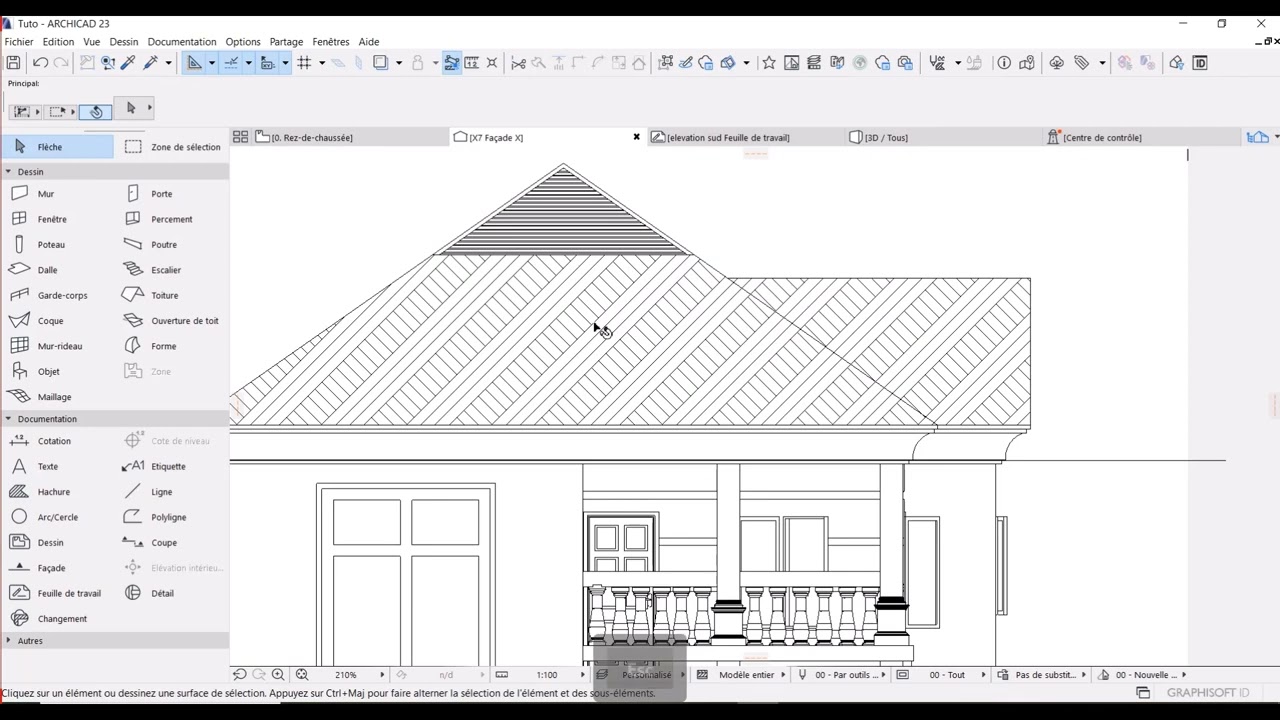Screen dimensions: 1280x720
Task: Select the Fenêtre tool
Action: pyautogui.click(x=57, y=219)
